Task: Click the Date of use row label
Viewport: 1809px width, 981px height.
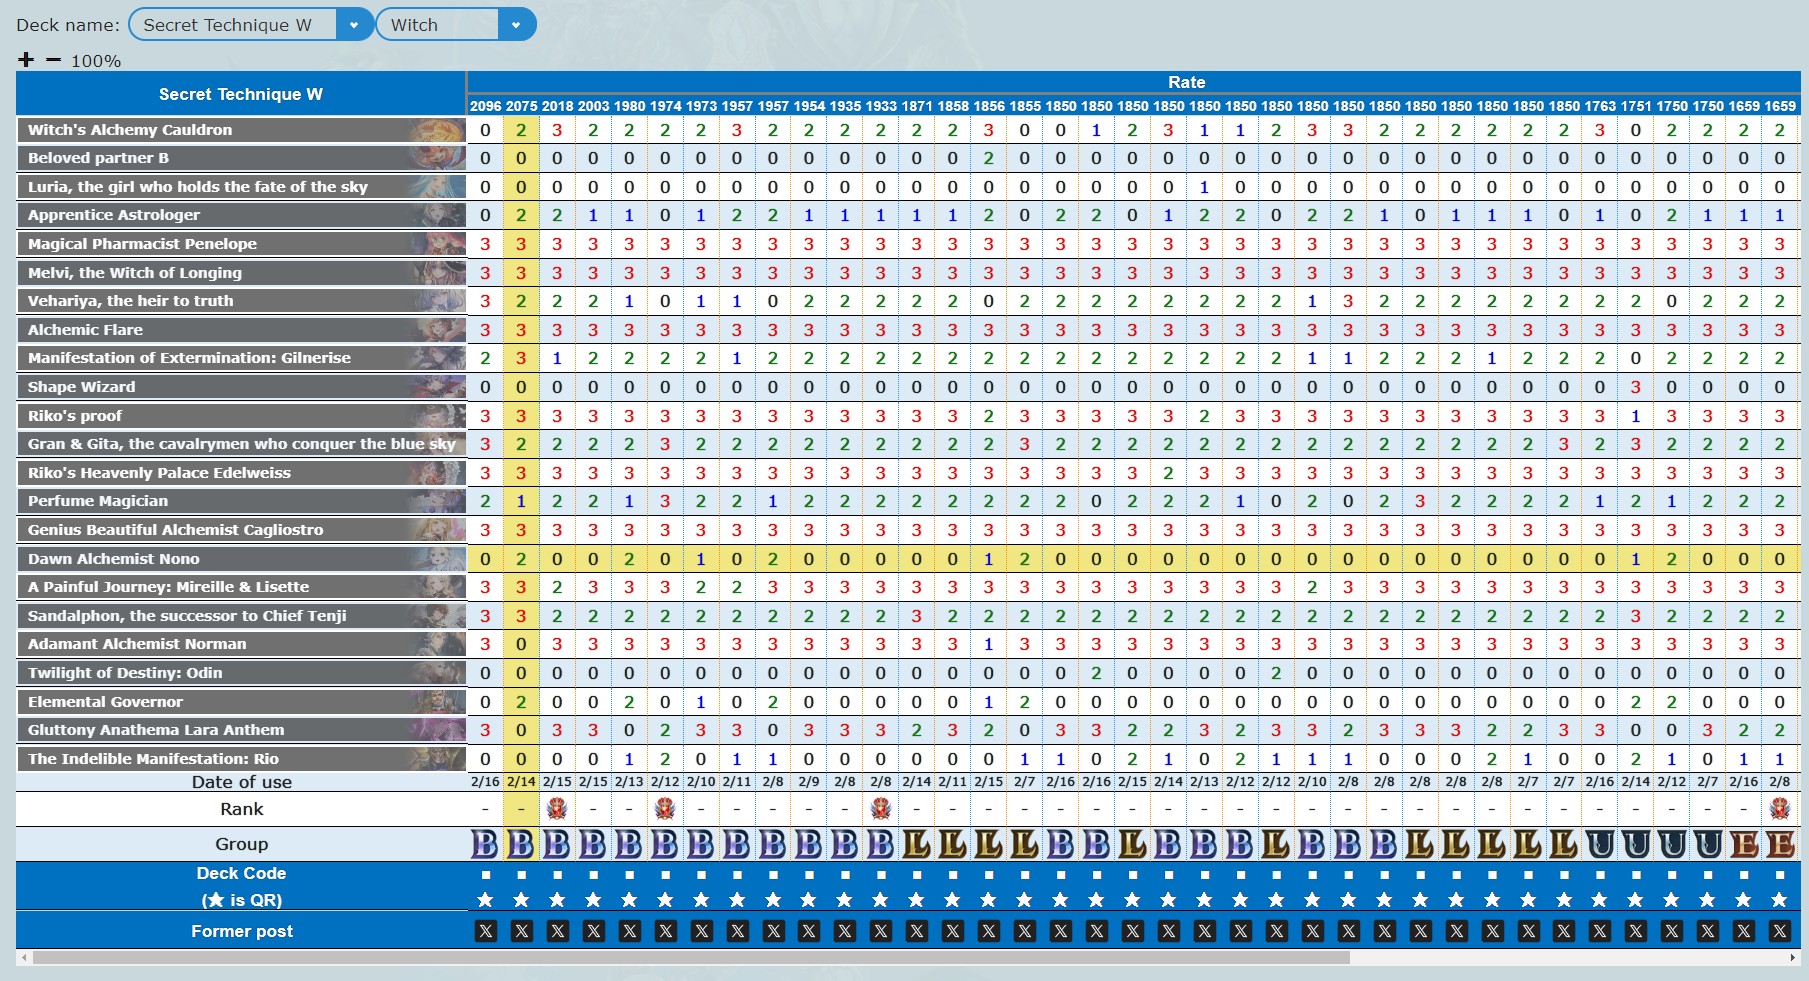Action: click(241, 782)
